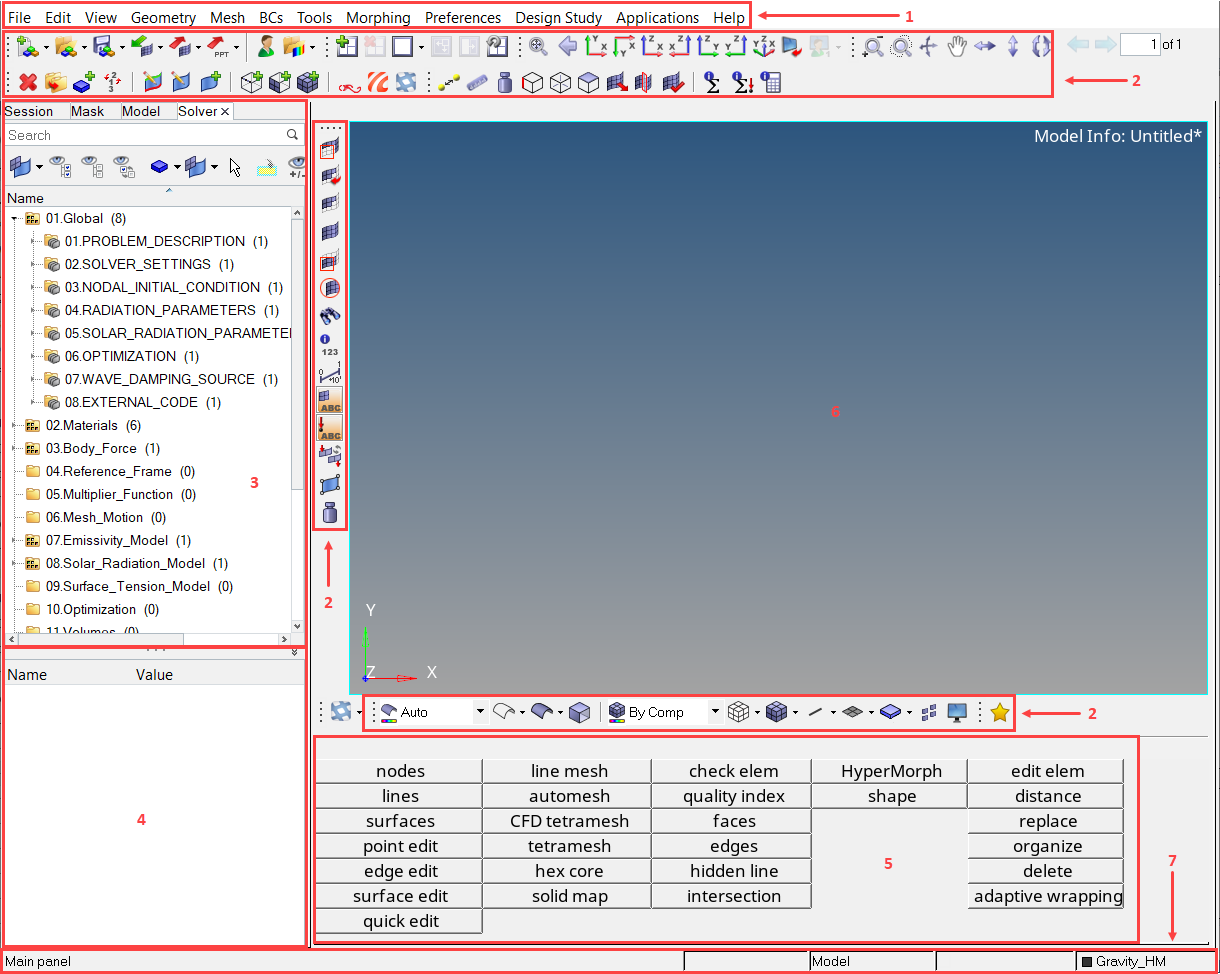The height and width of the screenshot is (974, 1220).
Task: Click the CFD tetramesh button
Action: [x=569, y=821]
